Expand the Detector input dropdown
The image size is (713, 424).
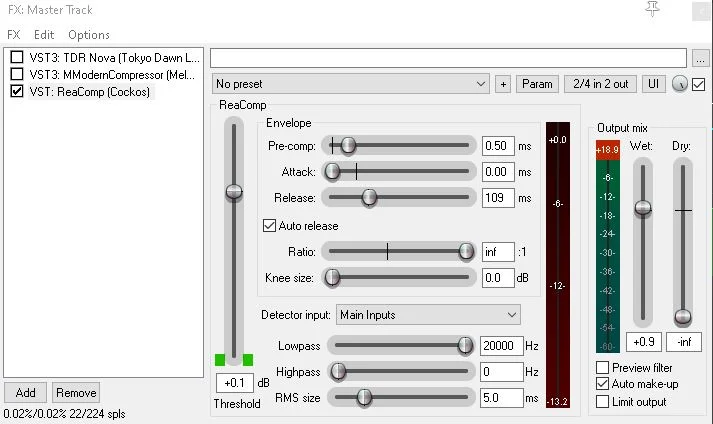point(428,315)
